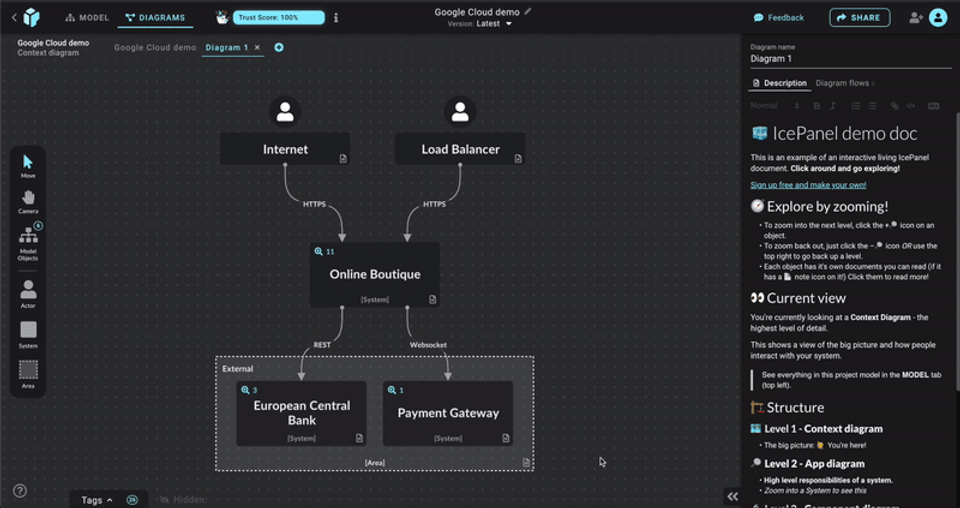Screen dimensions: 960x508
Task: Click the Diagram name input field
Action: (x=850, y=59)
